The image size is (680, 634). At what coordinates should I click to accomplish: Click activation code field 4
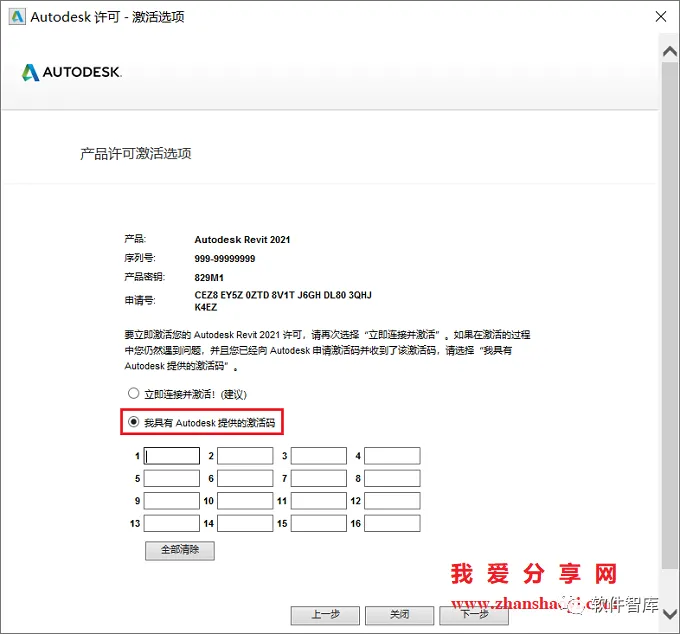coord(392,456)
